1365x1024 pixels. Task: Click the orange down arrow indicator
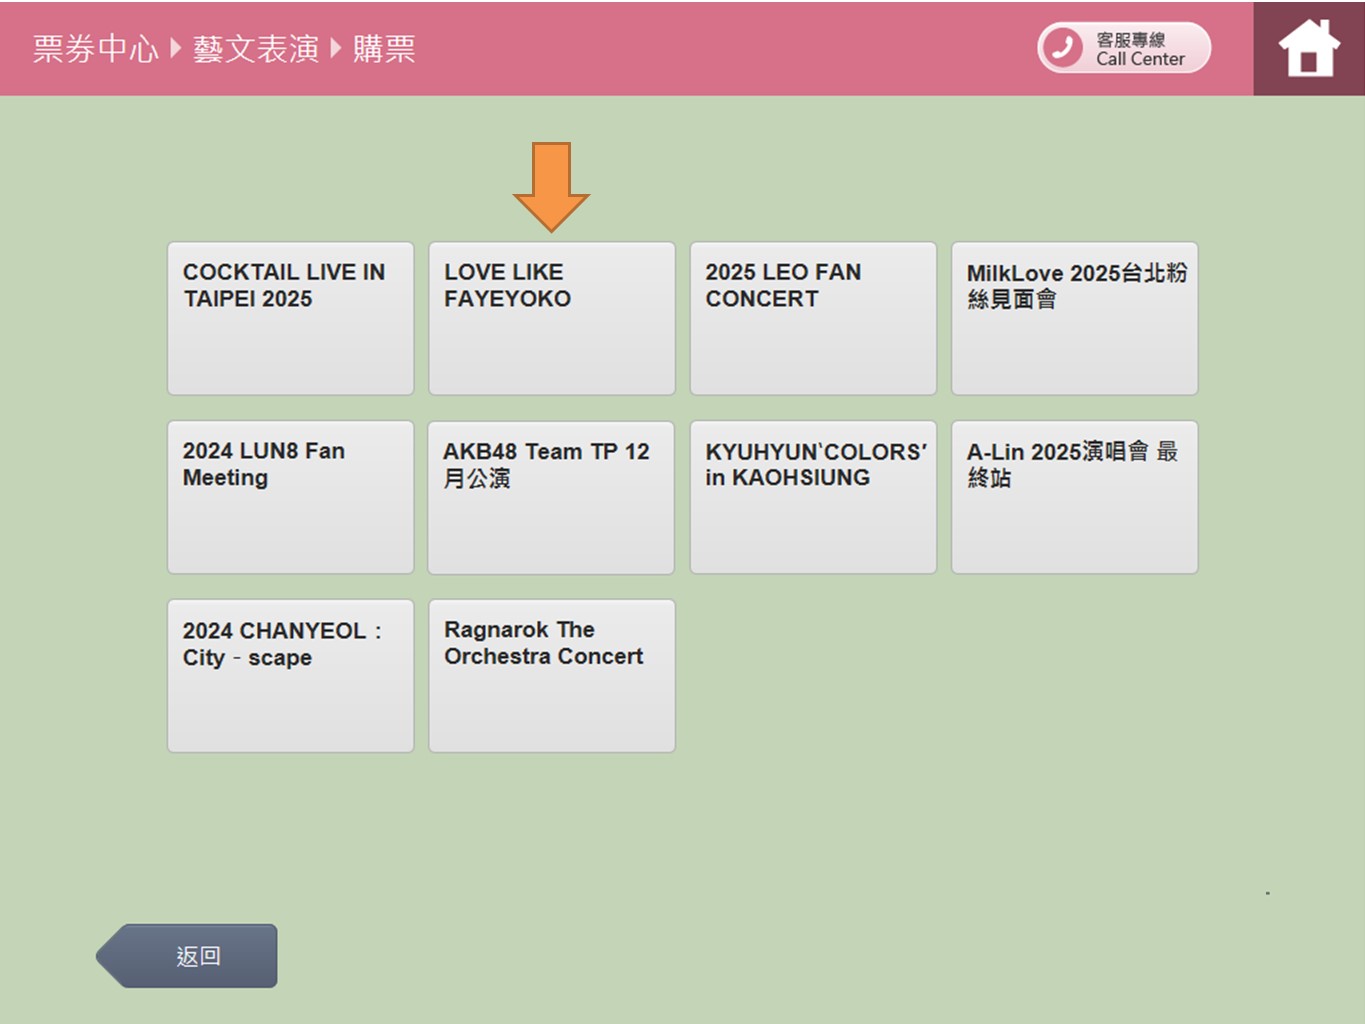[x=551, y=186]
